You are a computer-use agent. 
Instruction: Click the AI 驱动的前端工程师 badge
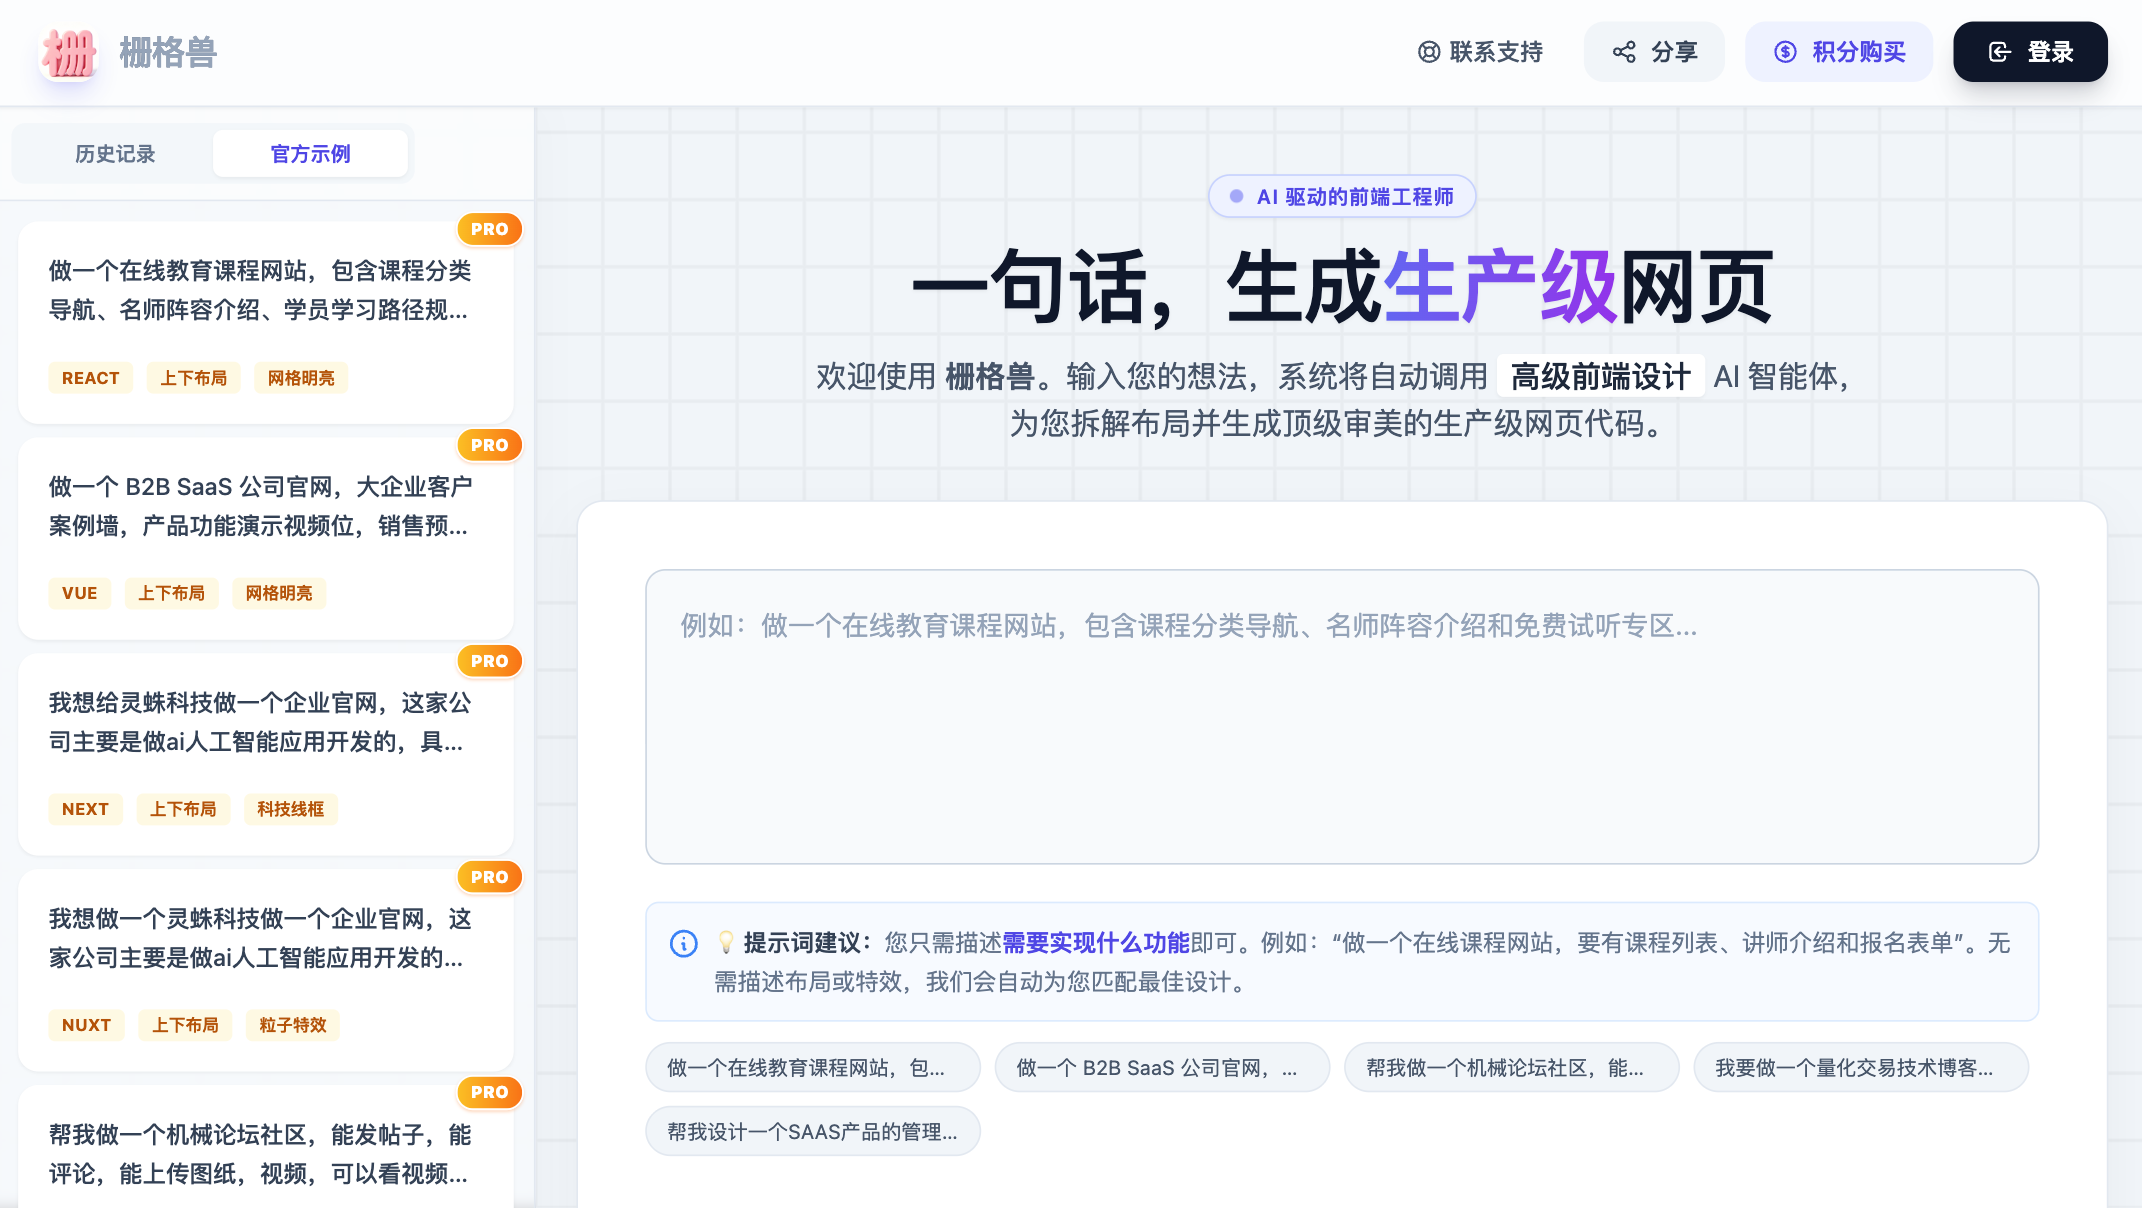click(1342, 197)
